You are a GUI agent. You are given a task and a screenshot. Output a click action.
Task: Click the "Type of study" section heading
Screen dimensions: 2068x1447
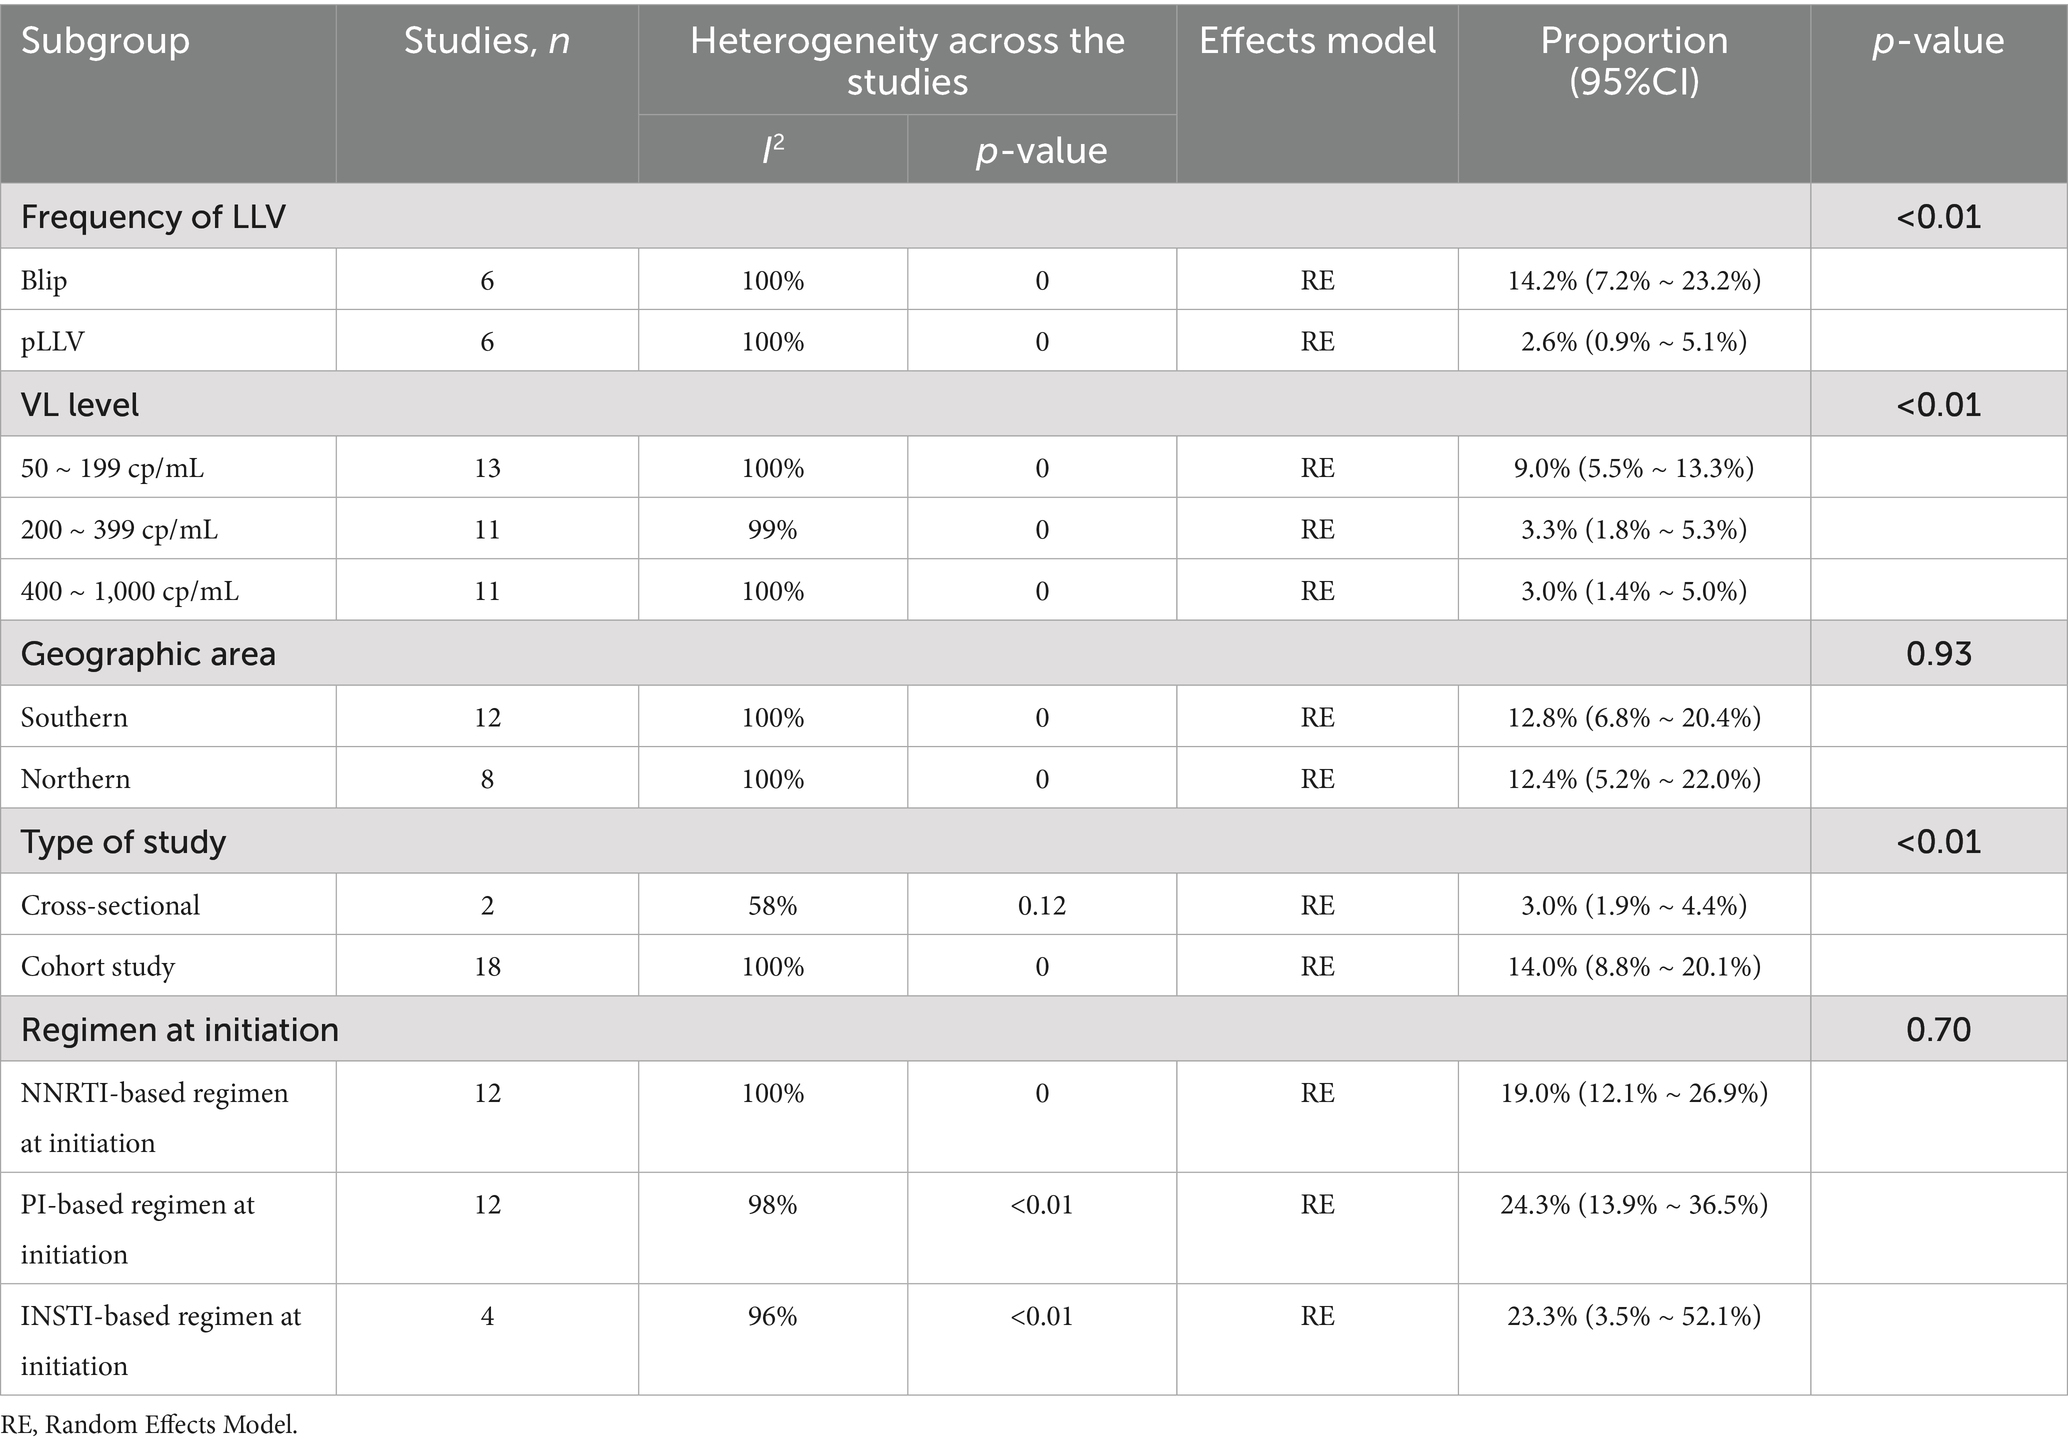click(123, 842)
